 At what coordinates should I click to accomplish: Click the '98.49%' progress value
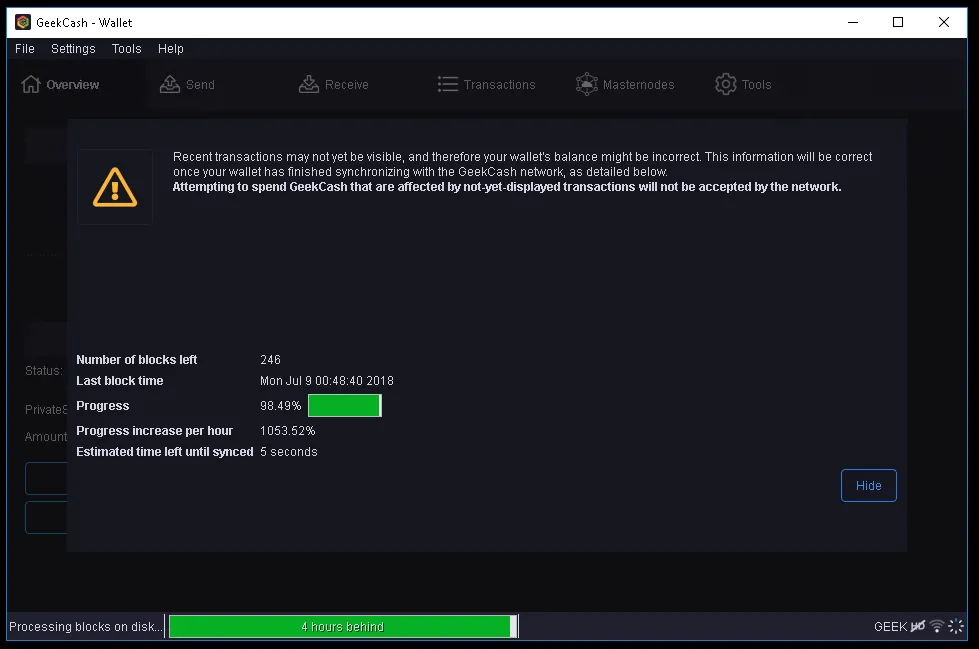280,405
